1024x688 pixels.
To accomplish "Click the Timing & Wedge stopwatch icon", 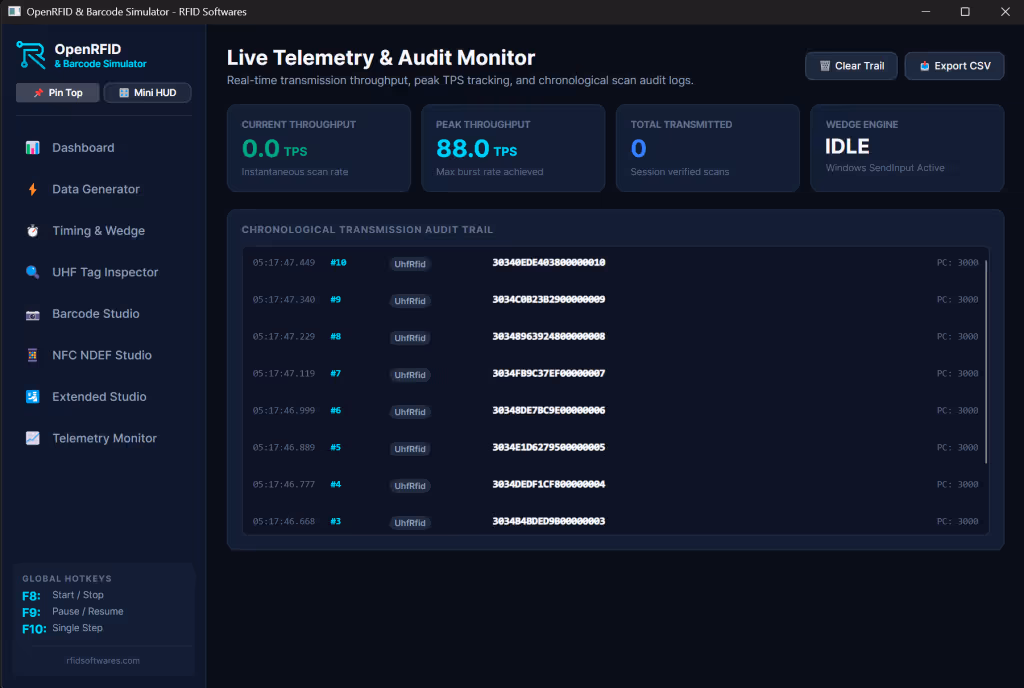I will click(x=33, y=230).
